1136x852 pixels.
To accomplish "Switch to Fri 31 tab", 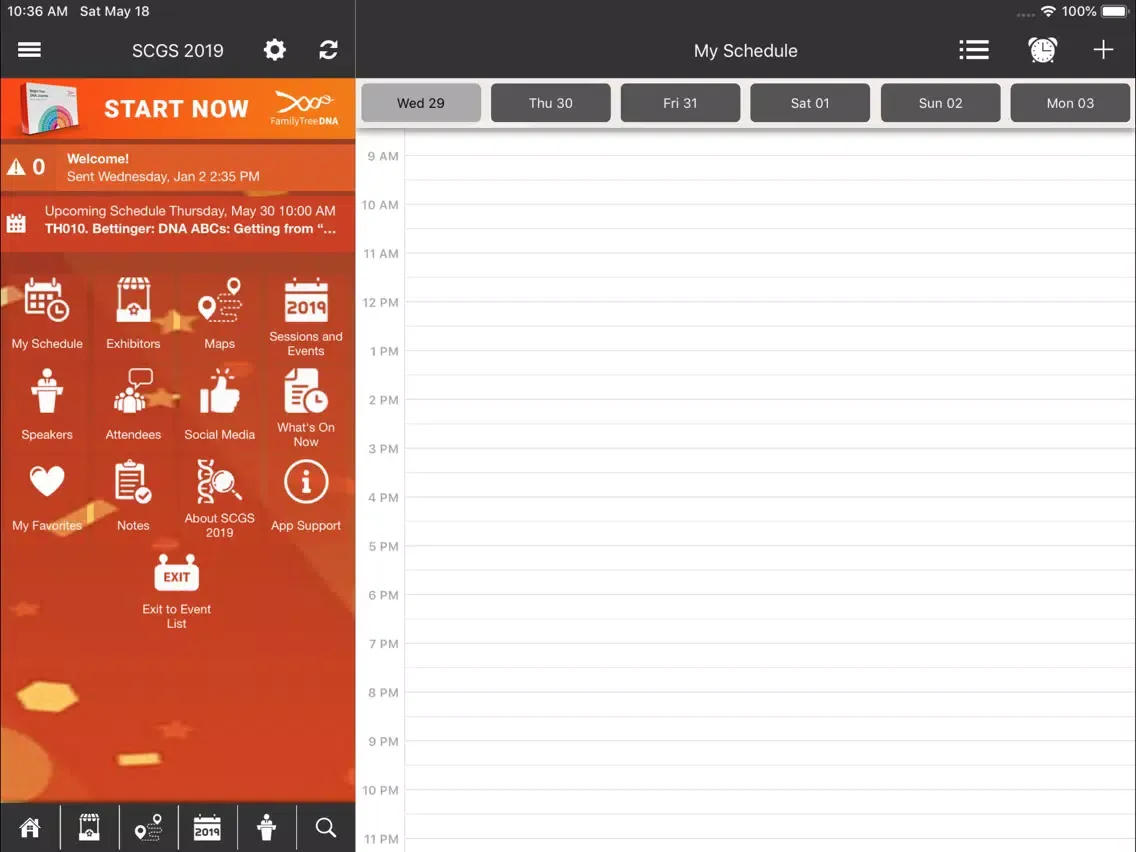I will (680, 103).
